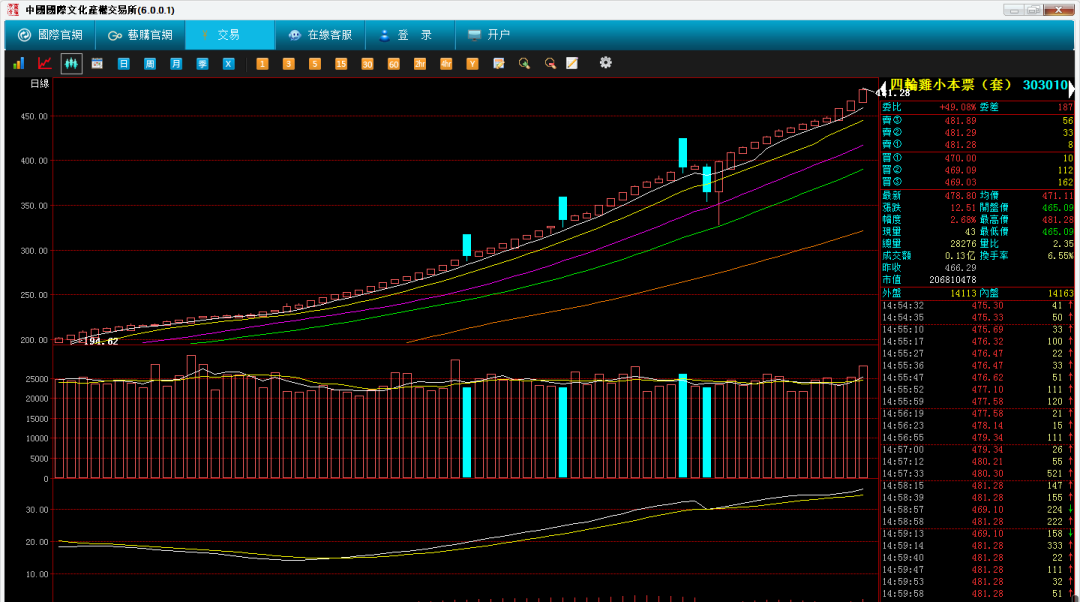Viewport: 1080px width, 602px height.
Task: Click the 日線 chart period label
Action: point(40,83)
